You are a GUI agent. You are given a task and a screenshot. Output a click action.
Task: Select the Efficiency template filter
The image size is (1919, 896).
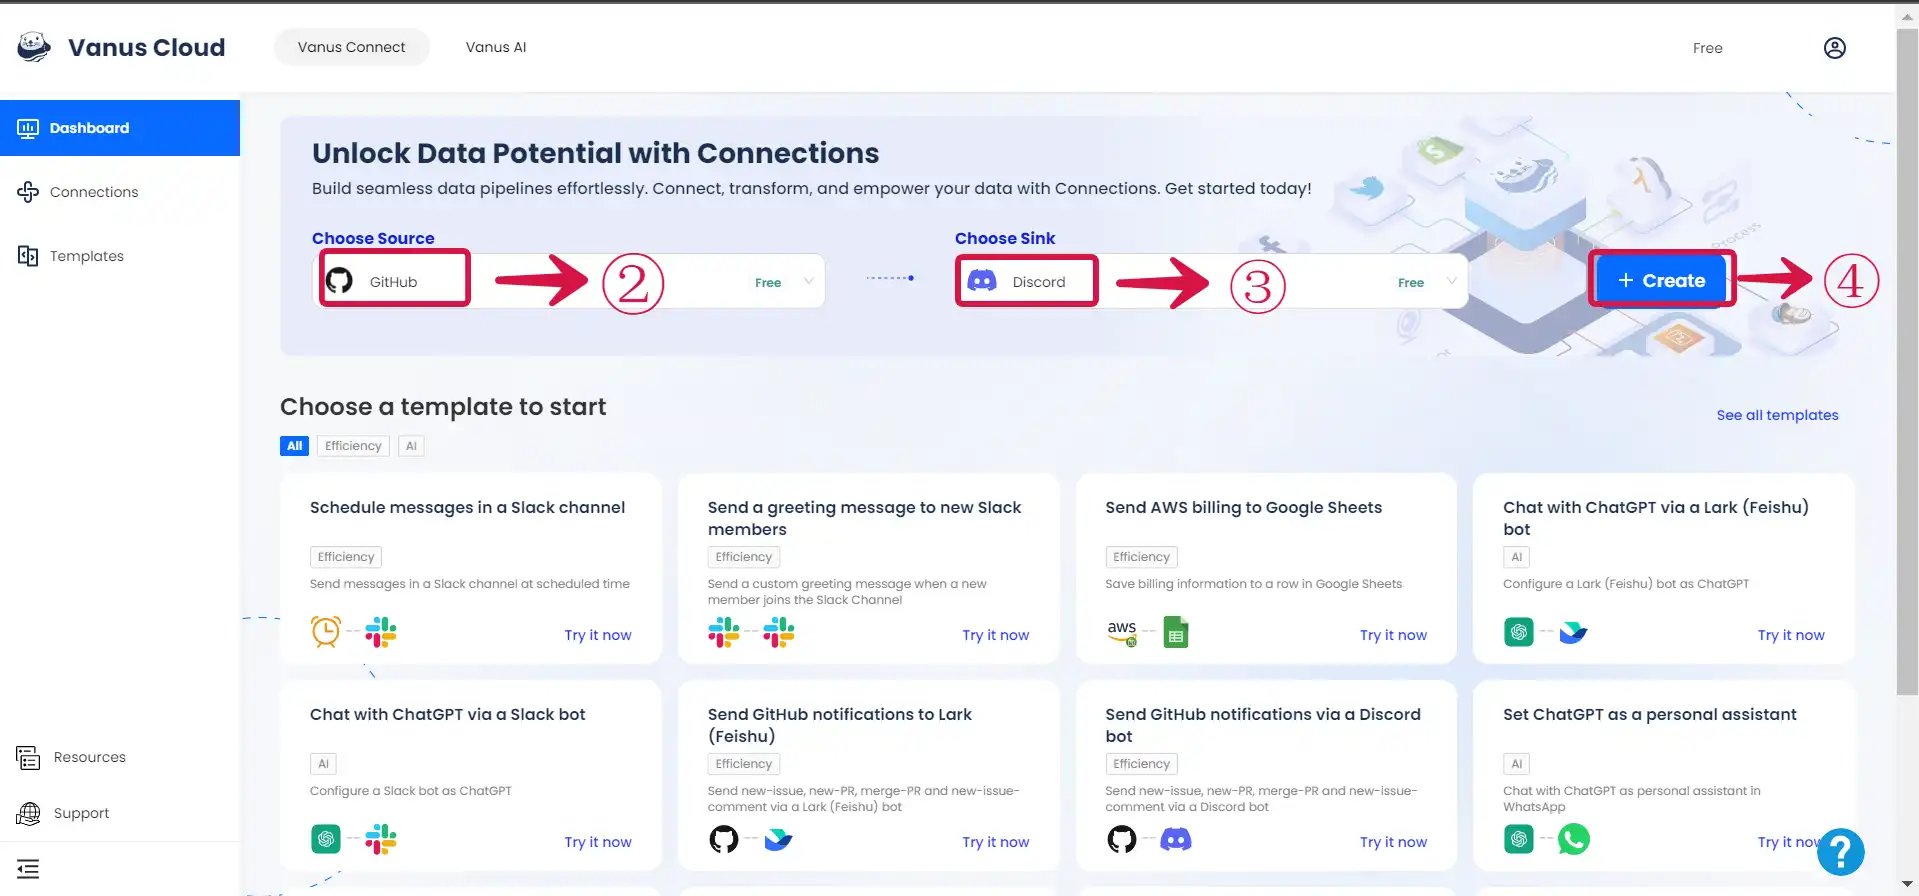(353, 446)
